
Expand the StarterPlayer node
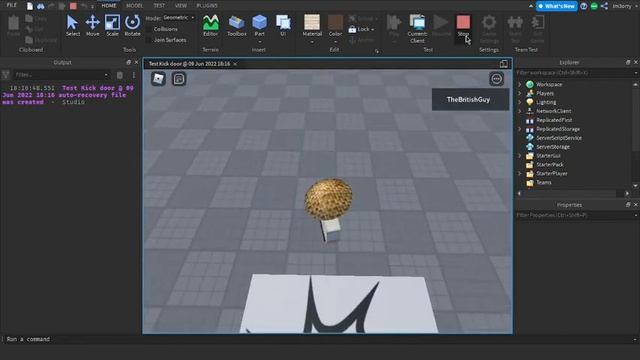520,173
